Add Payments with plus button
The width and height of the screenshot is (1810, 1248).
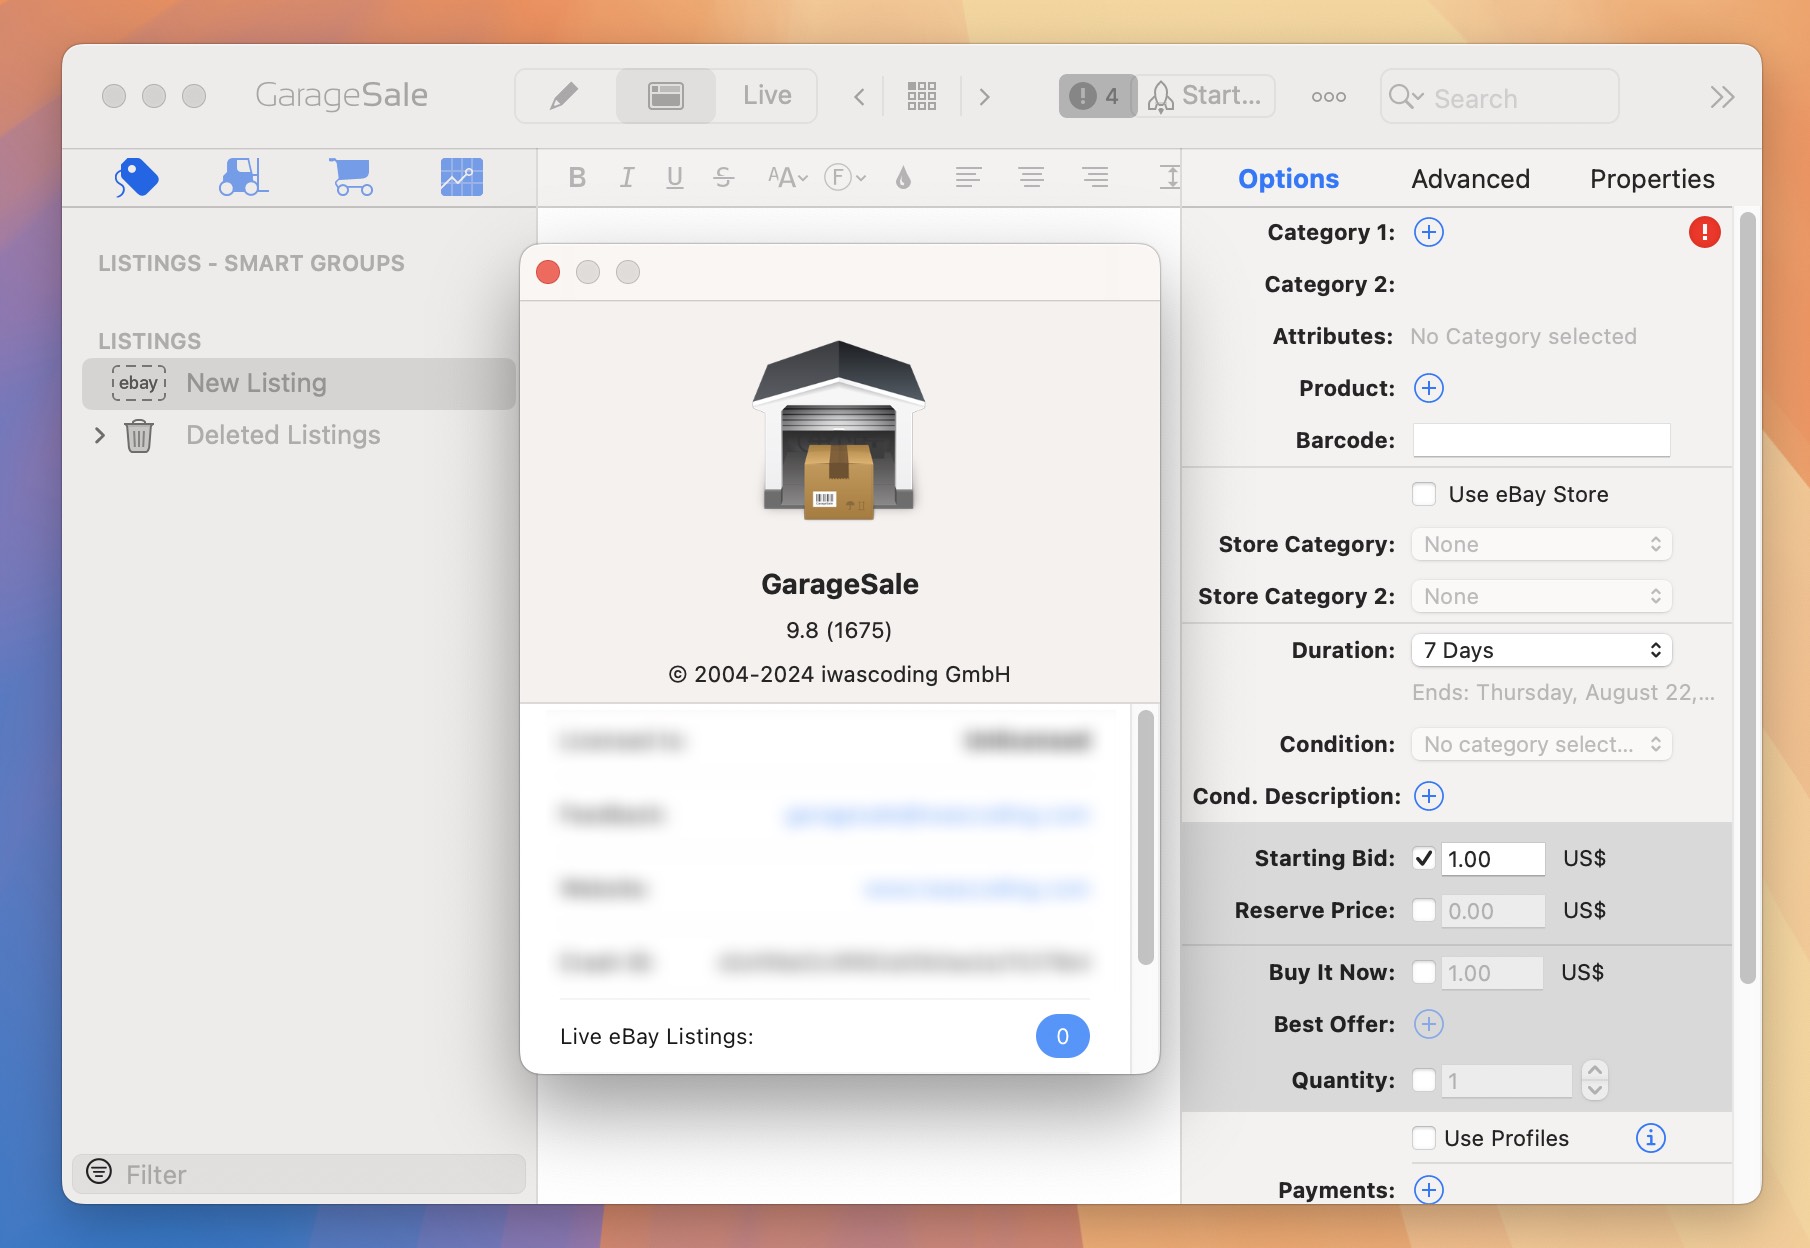(1428, 1190)
